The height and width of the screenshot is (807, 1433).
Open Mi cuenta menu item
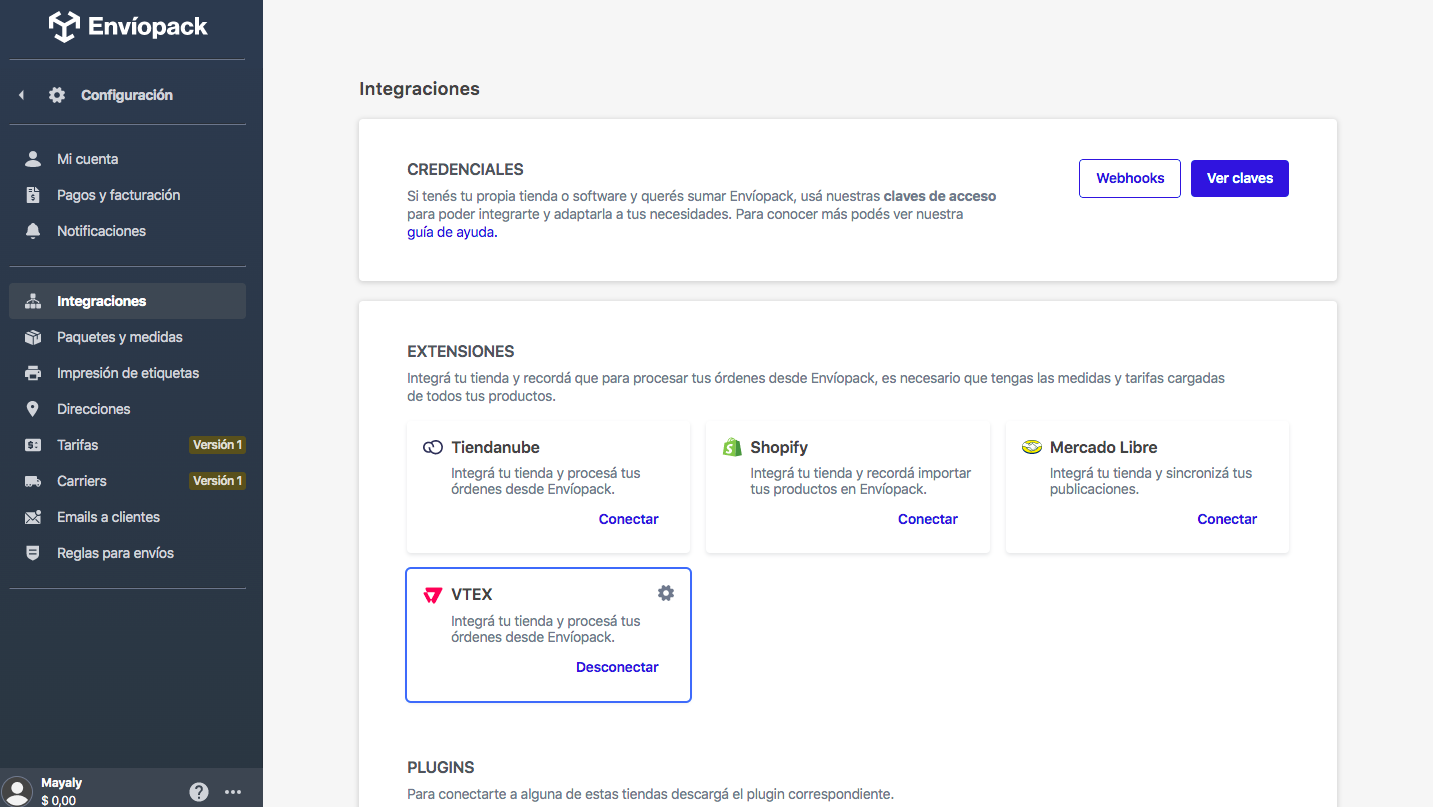pos(128,159)
